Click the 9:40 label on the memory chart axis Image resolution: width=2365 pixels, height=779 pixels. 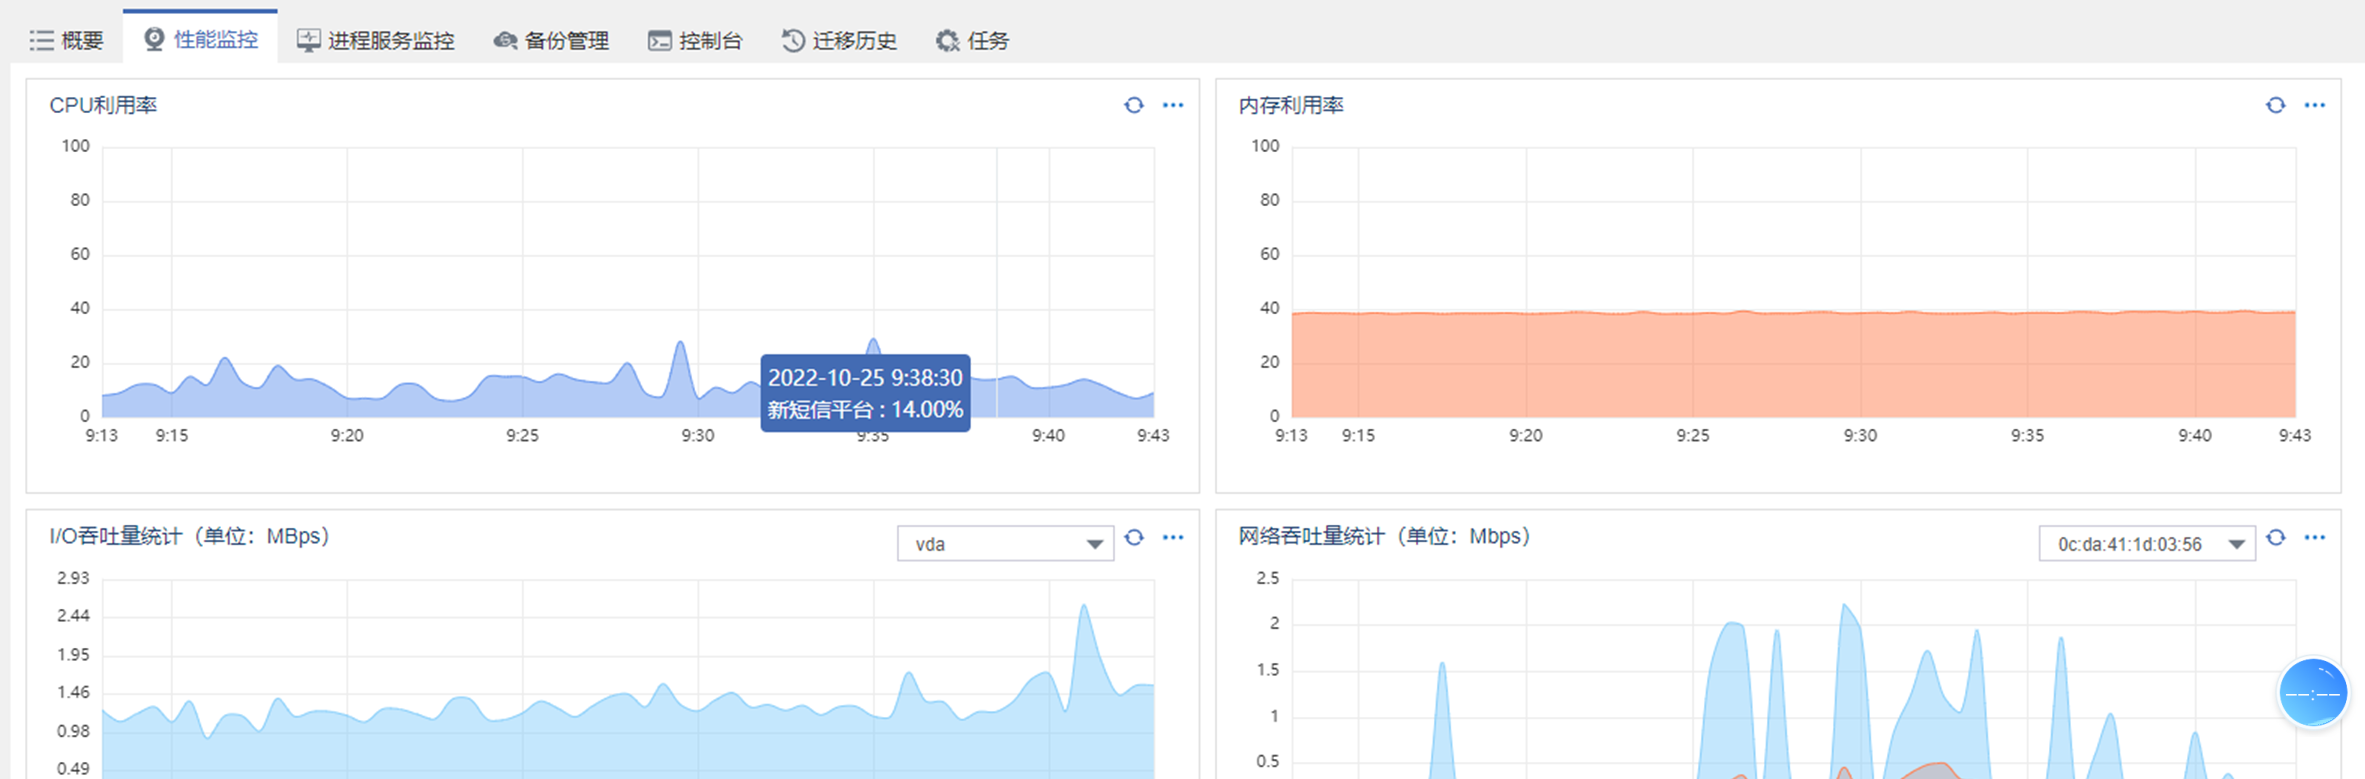tap(2195, 435)
